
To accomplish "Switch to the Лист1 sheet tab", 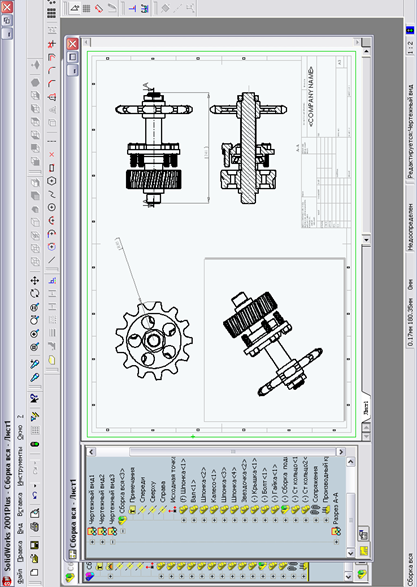I will coord(366,407).
